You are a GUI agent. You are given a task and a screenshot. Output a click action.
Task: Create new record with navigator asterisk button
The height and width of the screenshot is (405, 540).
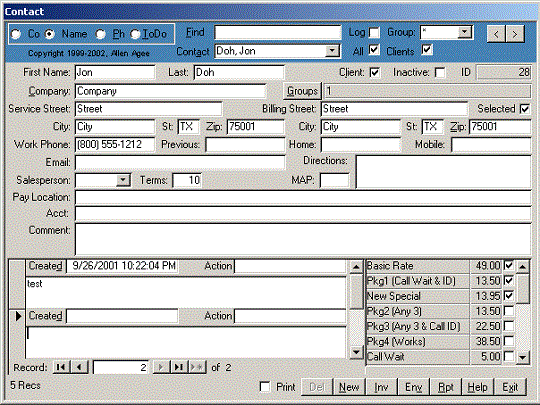pos(198,367)
